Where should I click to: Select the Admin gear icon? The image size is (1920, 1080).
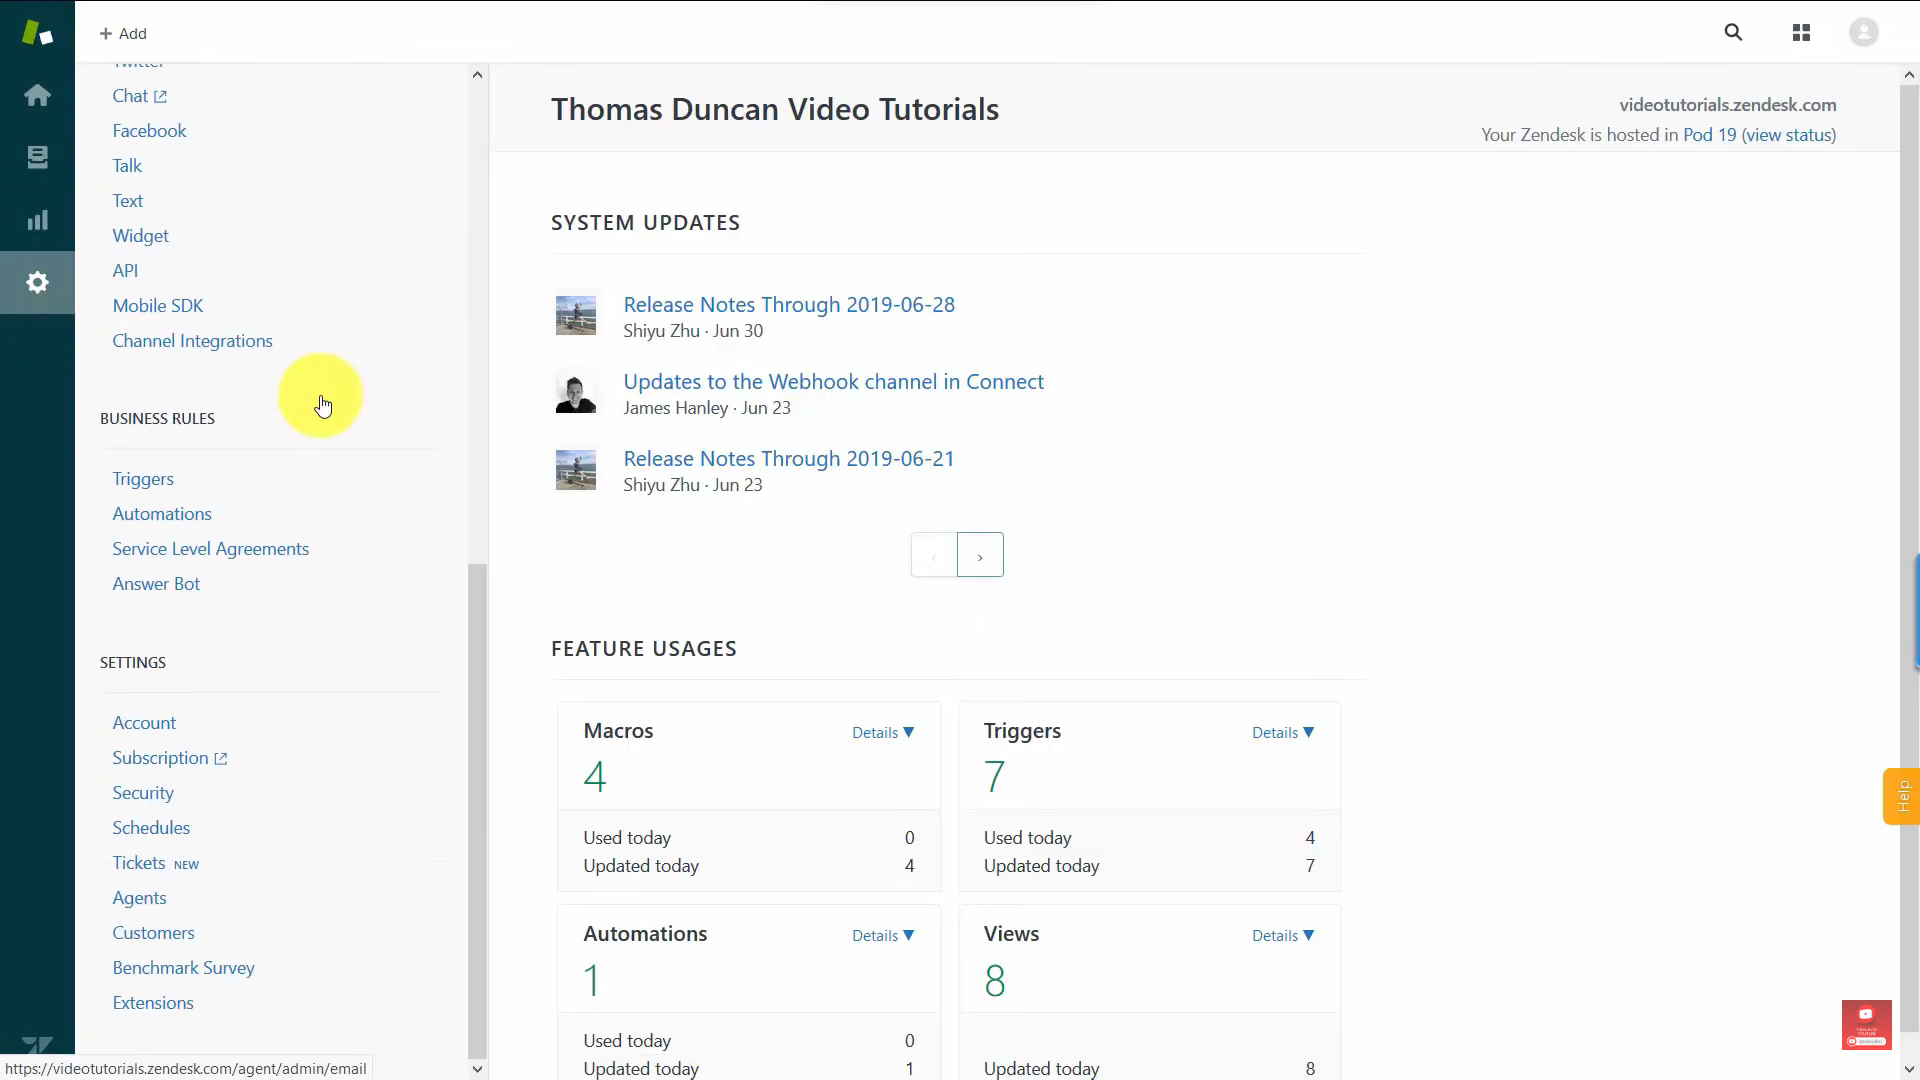[37, 282]
